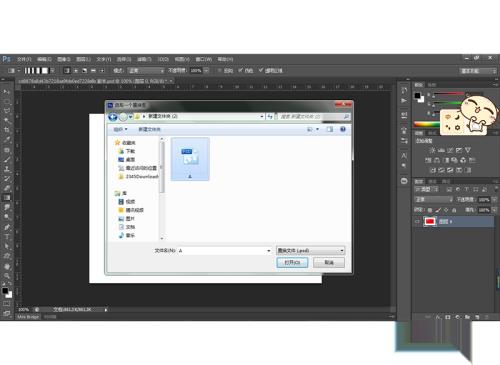Click the Help icon in the file dialog
The image size is (500, 365).
point(343,129)
